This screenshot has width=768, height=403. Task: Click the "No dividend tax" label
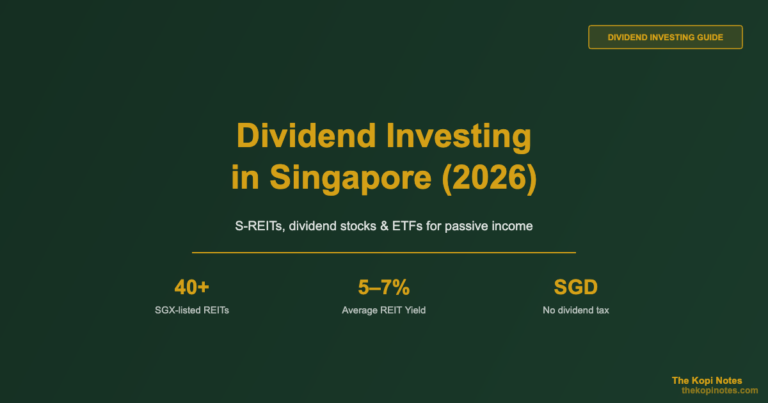[x=576, y=310]
